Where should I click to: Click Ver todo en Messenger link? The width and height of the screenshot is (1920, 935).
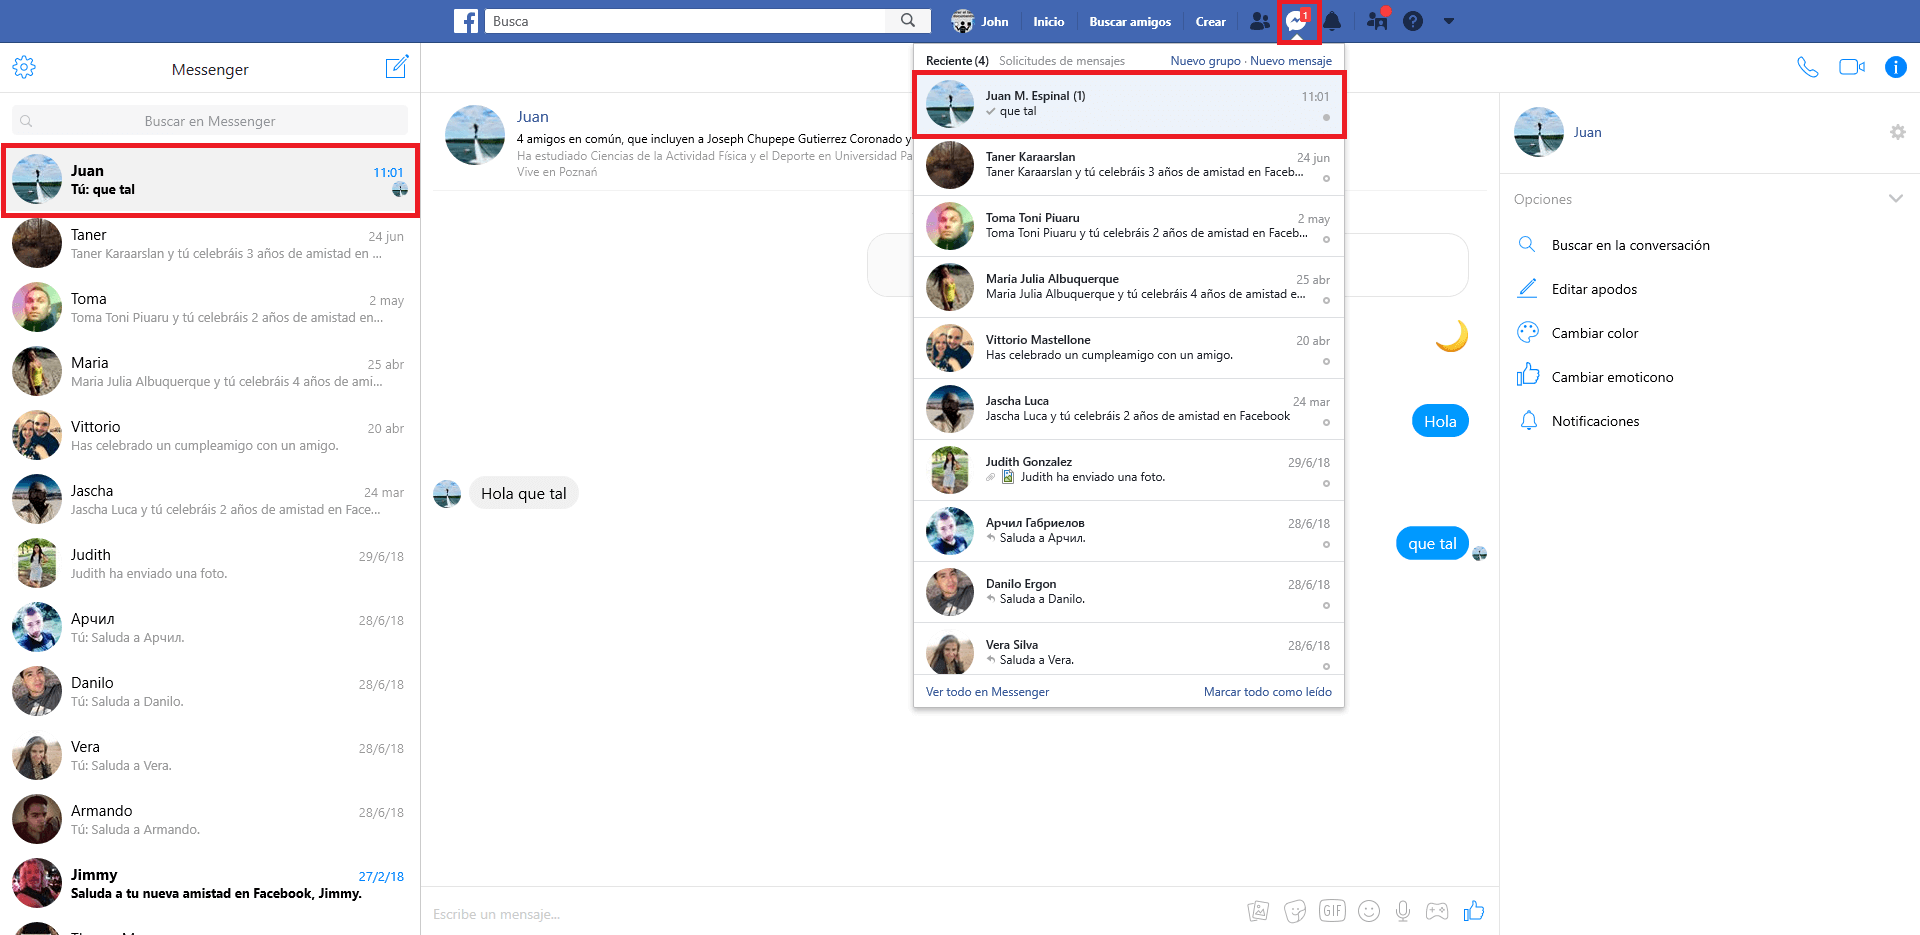(x=987, y=692)
